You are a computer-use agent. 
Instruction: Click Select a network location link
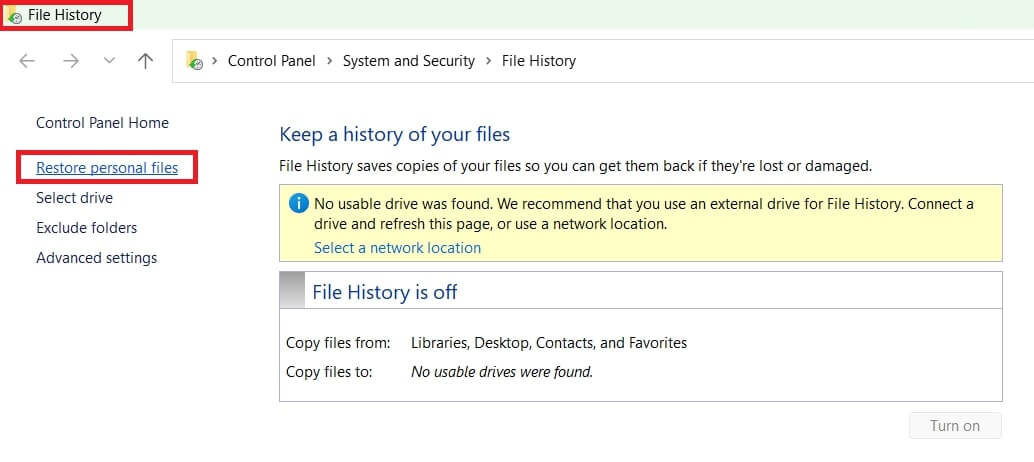tap(397, 248)
